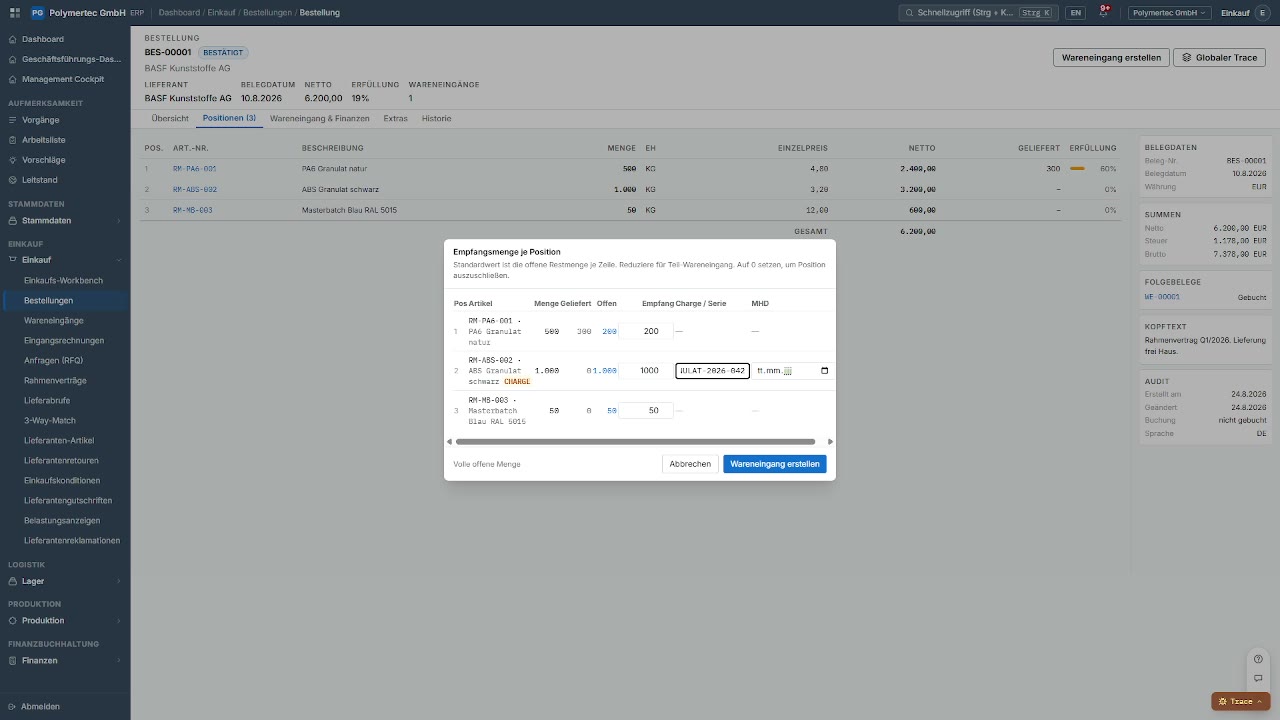Viewport: 1280px width, 720px height.
Task: Edit Empfang quantity 50 field
Action: [x=645, y=411]
